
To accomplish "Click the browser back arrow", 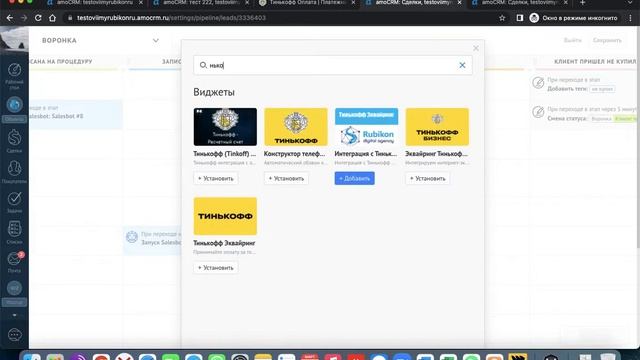I will pos(10,18).
